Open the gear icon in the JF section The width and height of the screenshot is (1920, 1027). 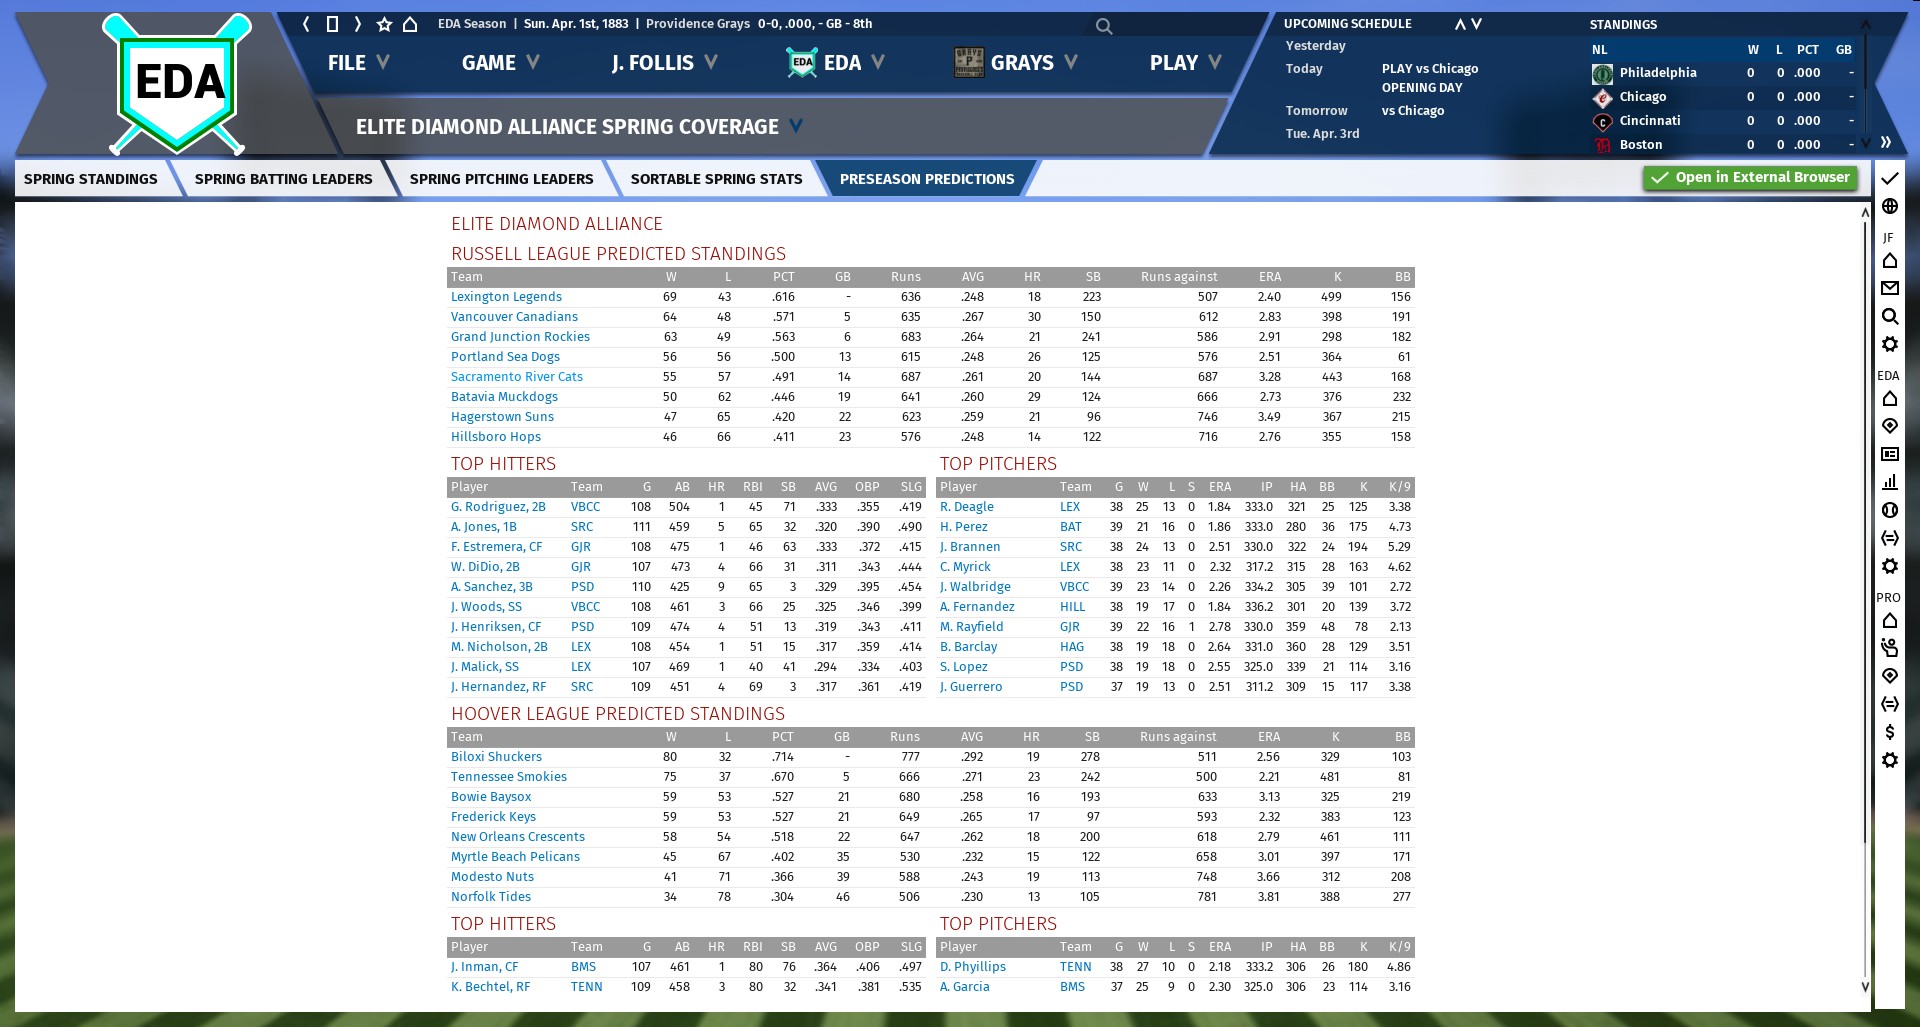coord(1889,344)
